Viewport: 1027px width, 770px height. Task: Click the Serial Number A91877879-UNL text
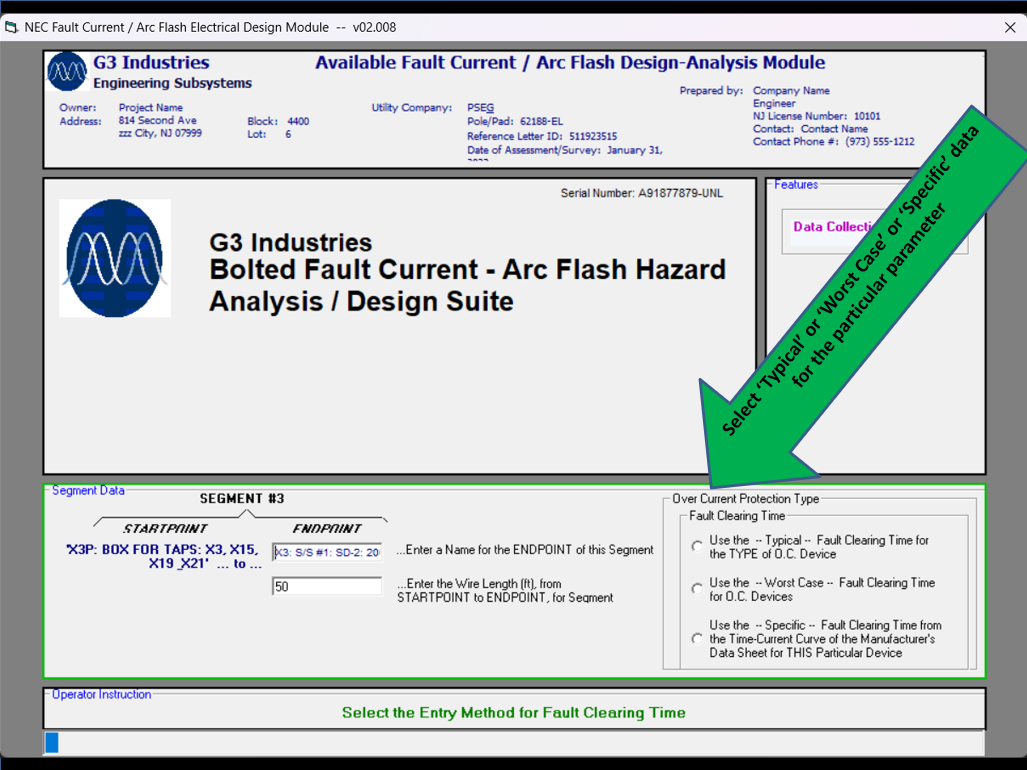(641, 193)
